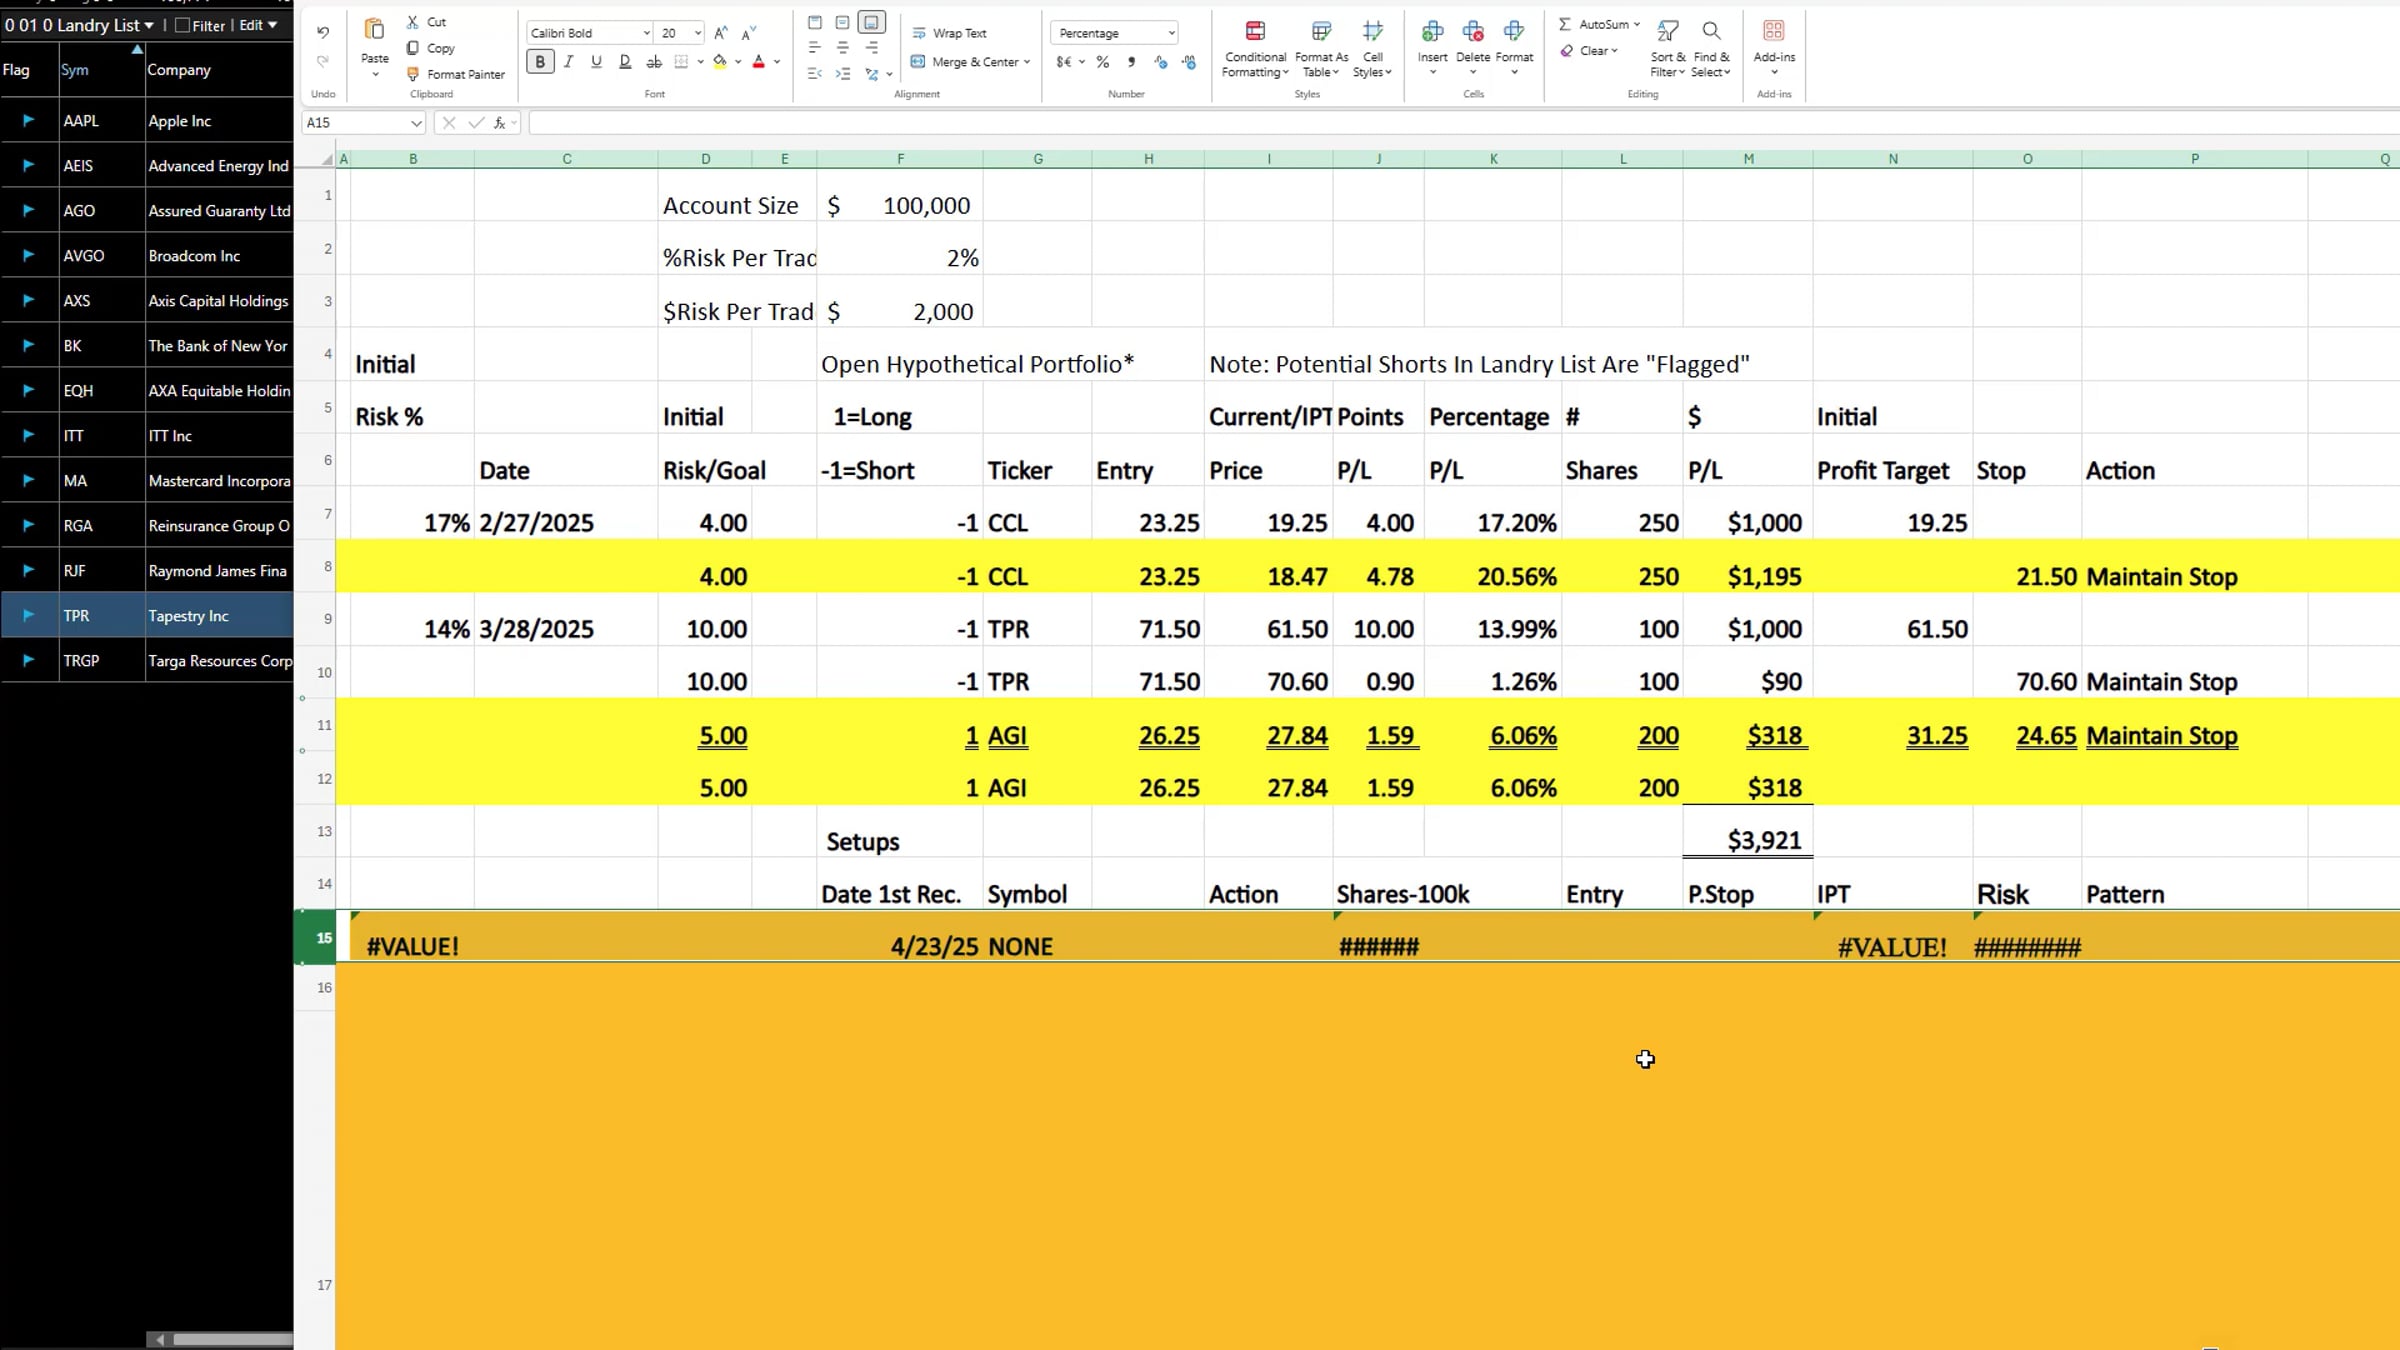The height and width of the screenshot is (1350, 2400).
Task: Apply percent style to the cell
Action: click(1103, 62)
